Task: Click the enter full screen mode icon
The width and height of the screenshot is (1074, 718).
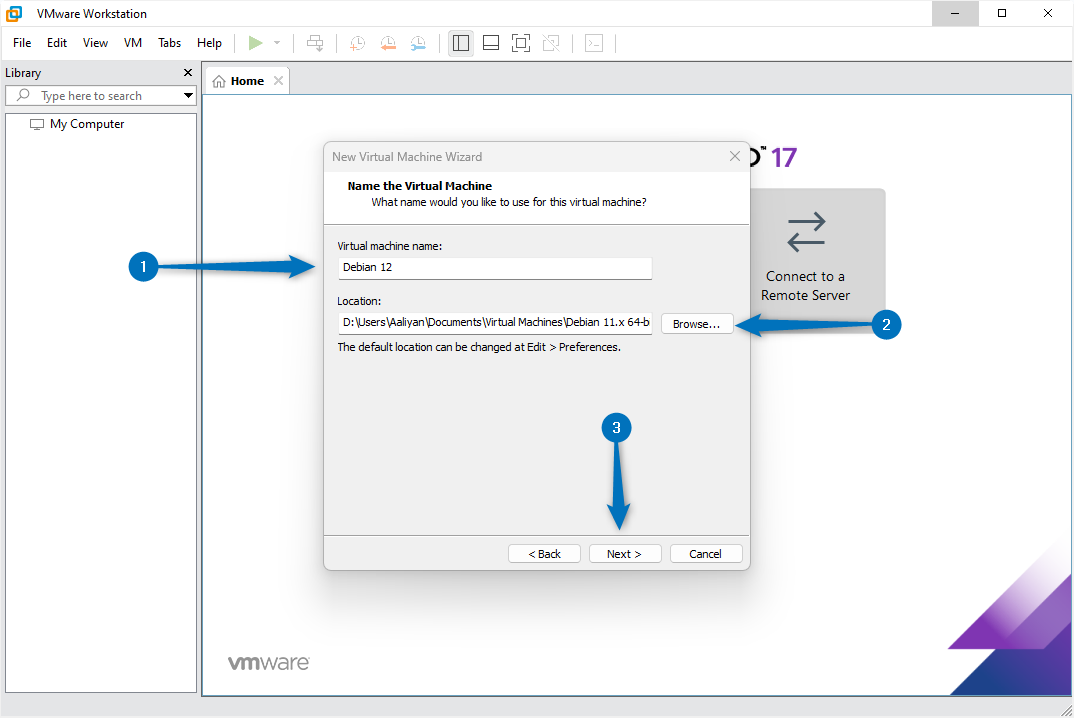Action: (521, 43)
